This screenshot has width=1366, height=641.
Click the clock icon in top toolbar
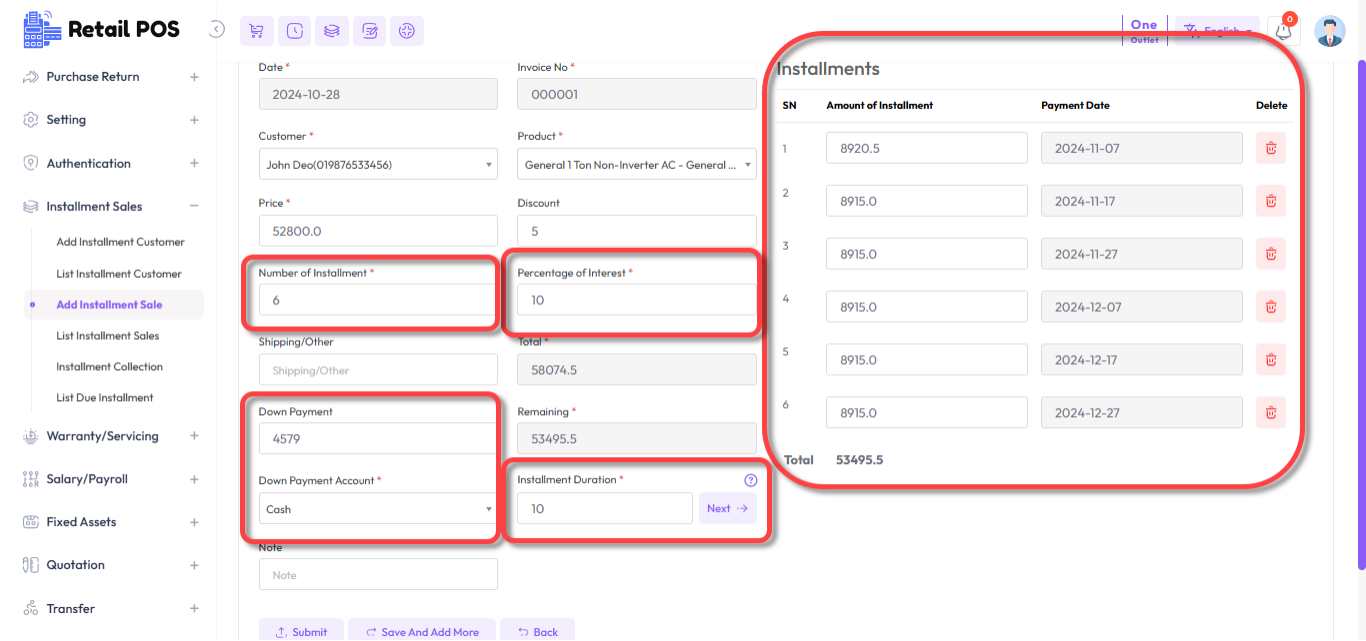[294, 31]
